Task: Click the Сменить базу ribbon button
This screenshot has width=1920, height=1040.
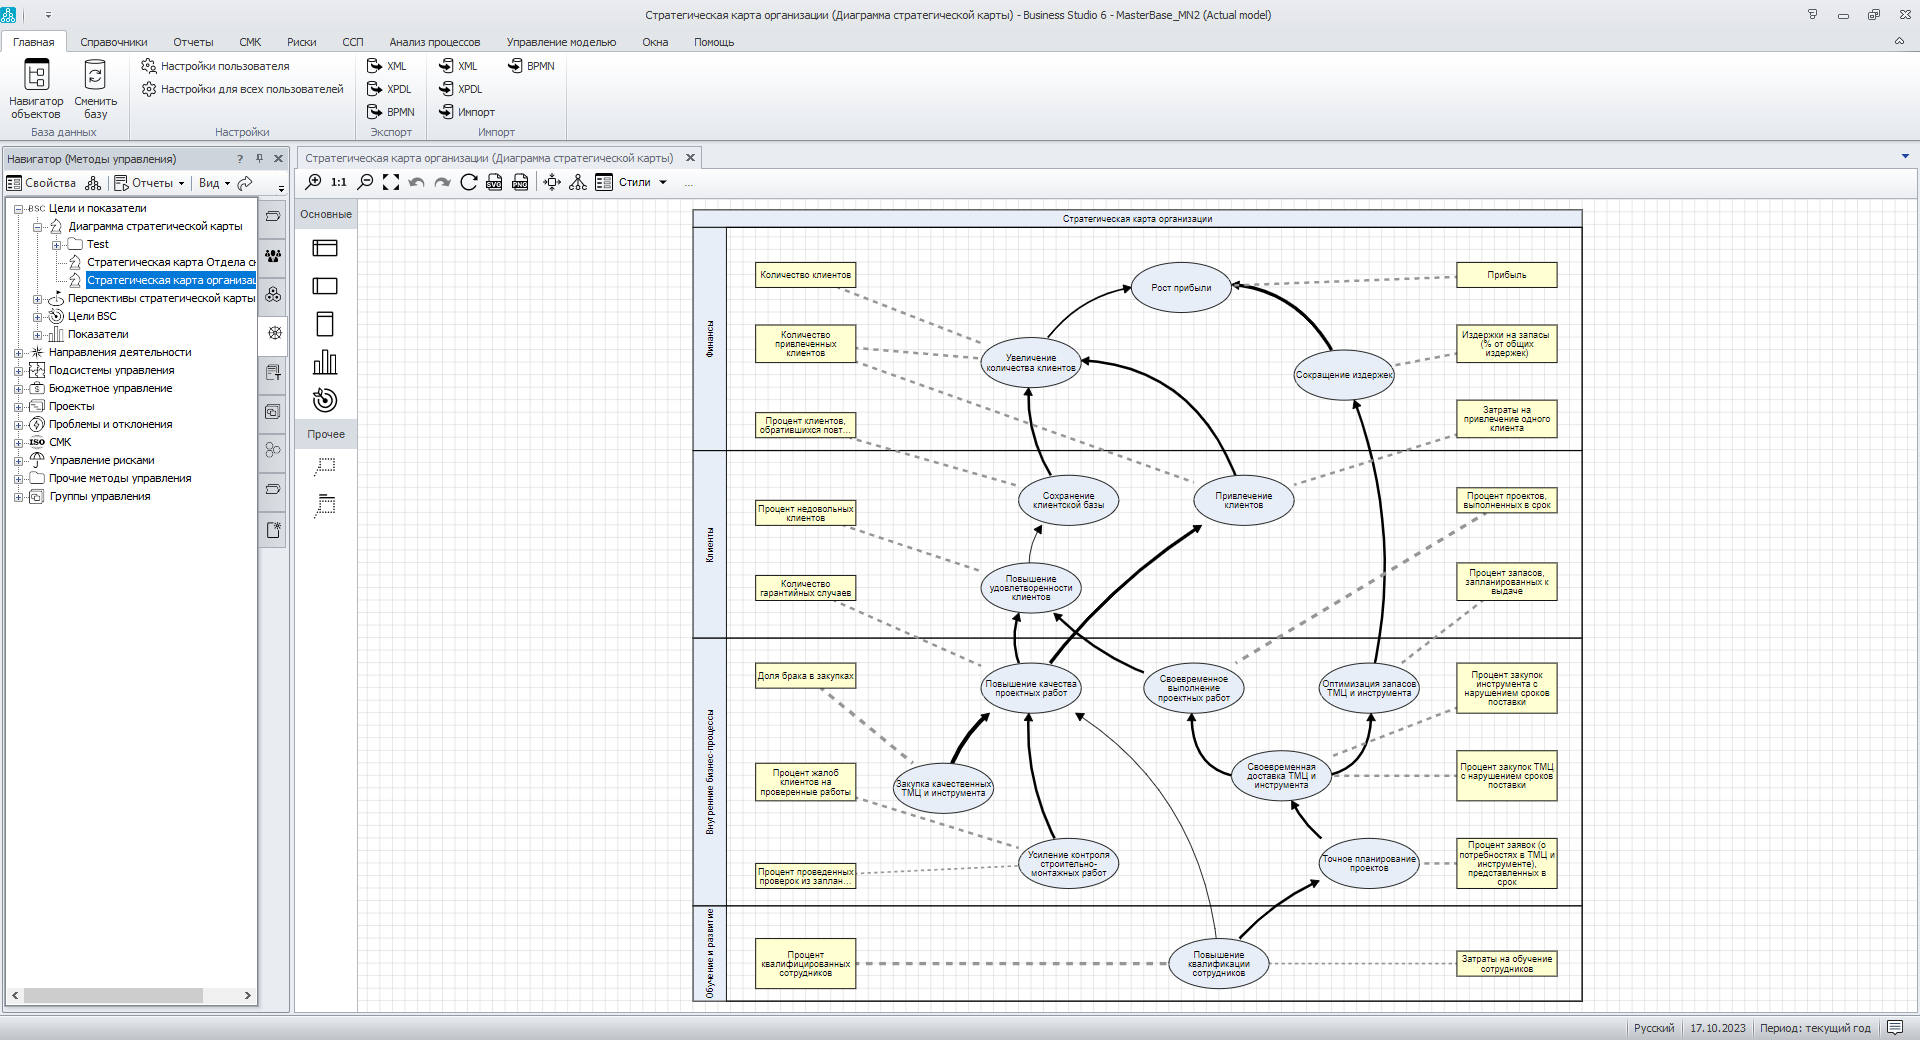Action: tap(95, 89)
